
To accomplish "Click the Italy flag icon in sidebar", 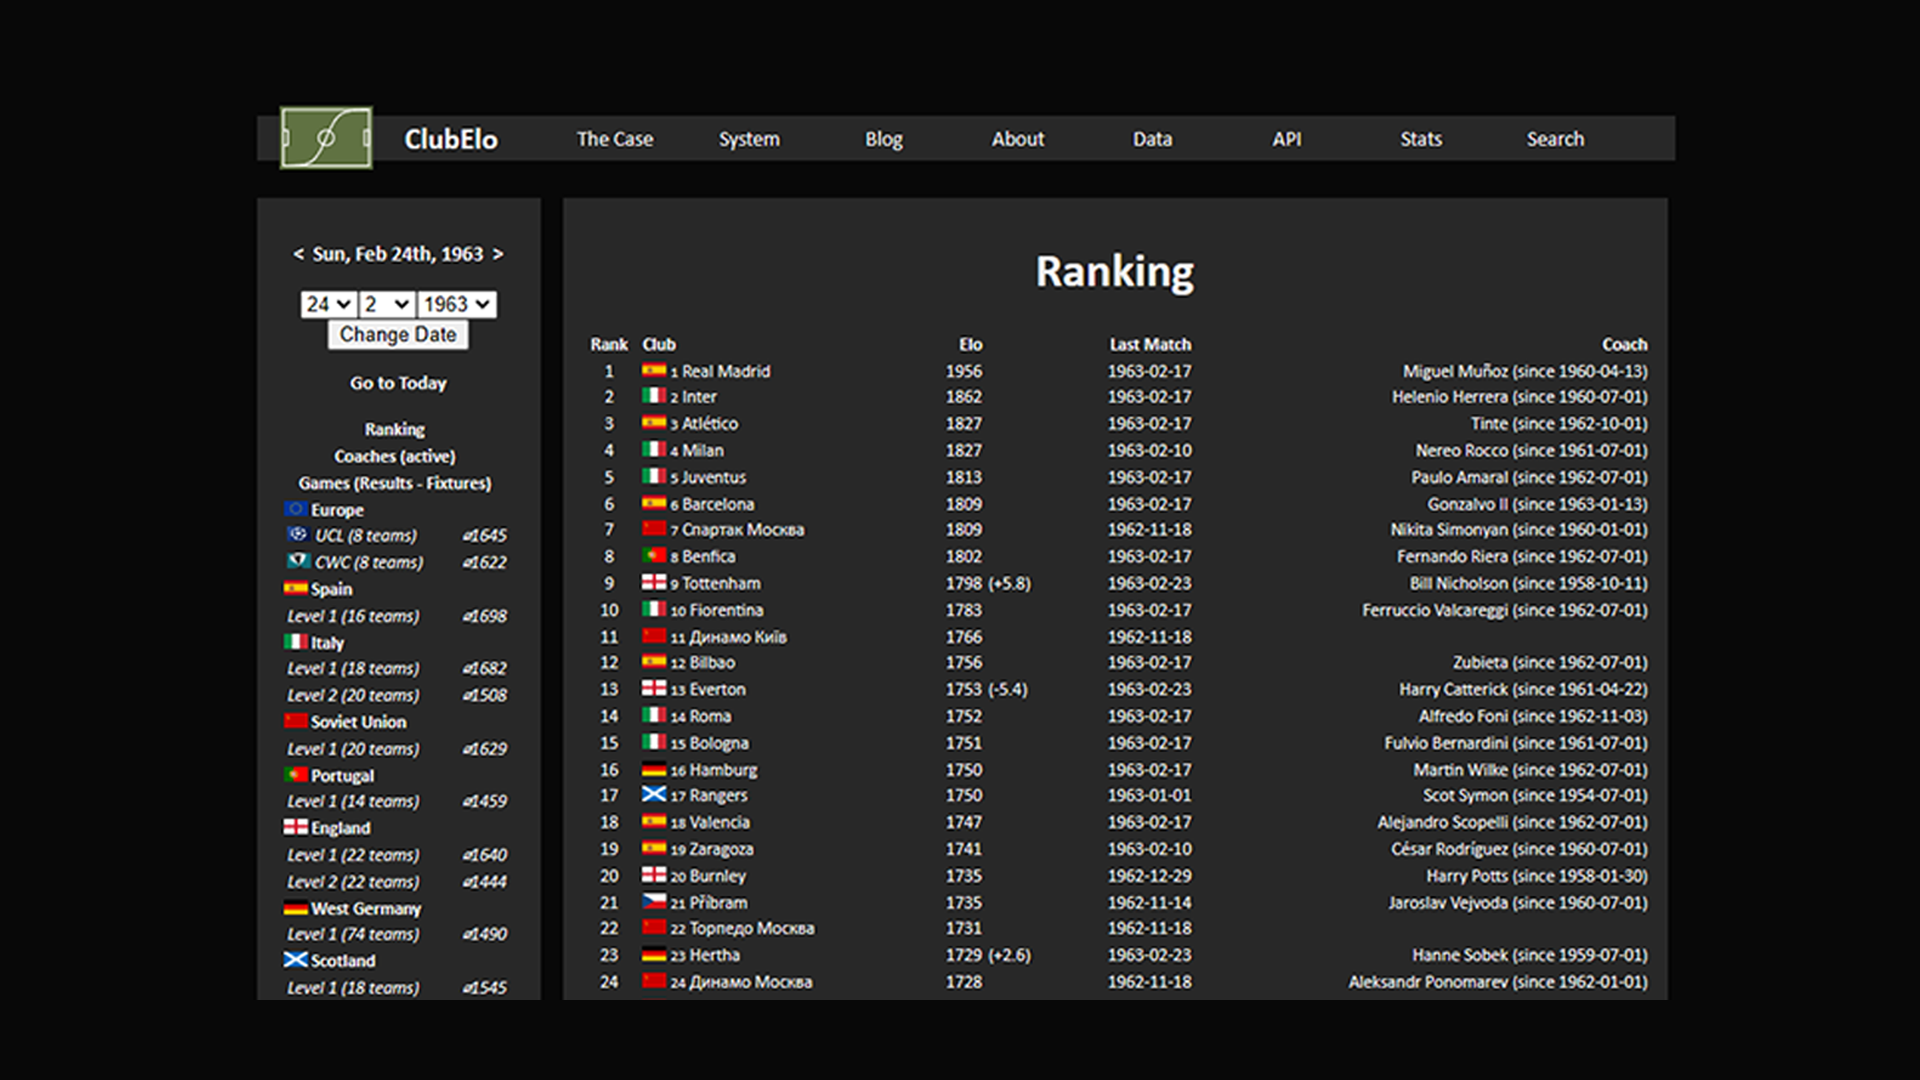I will tap(296, 642).
